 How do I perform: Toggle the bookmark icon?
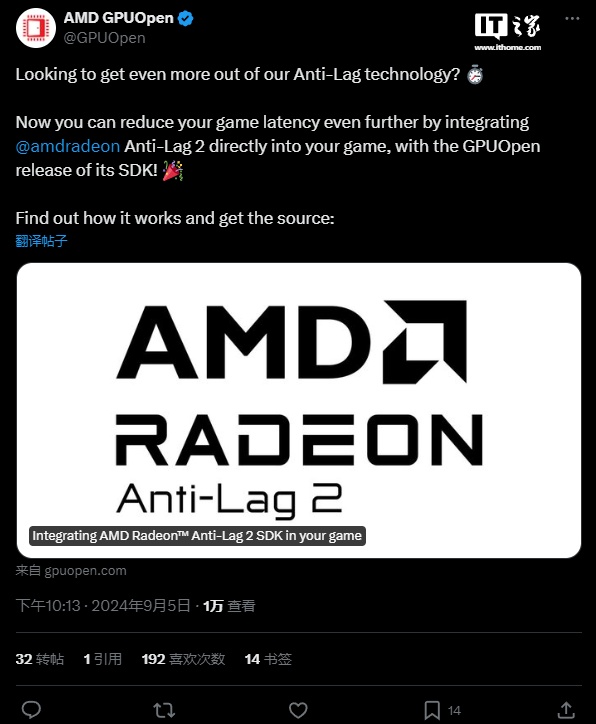[432, 710]
